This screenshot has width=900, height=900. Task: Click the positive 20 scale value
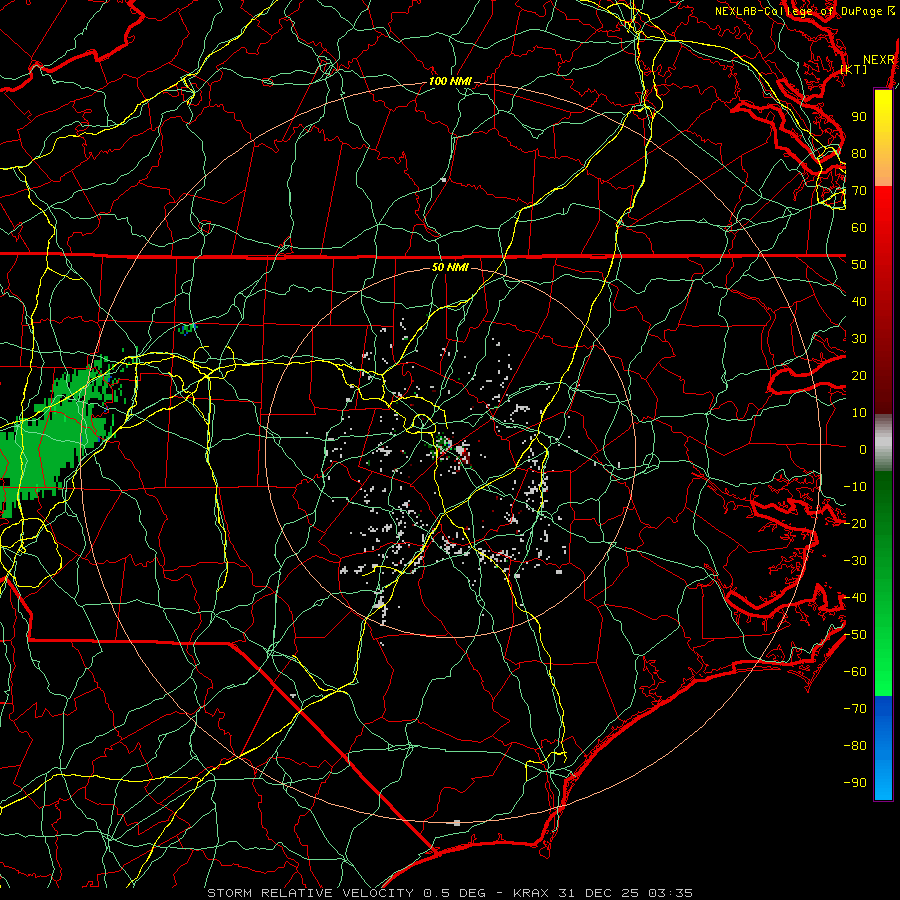pyautogui.click(x=859, y=376)
